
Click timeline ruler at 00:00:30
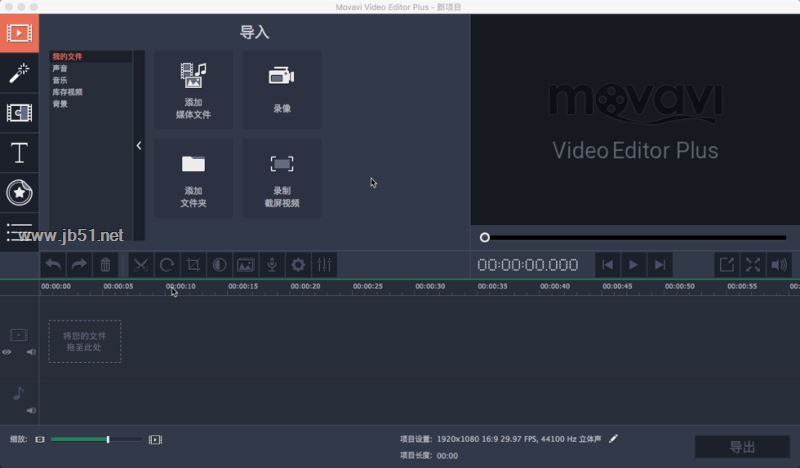[x=430, y=287]
